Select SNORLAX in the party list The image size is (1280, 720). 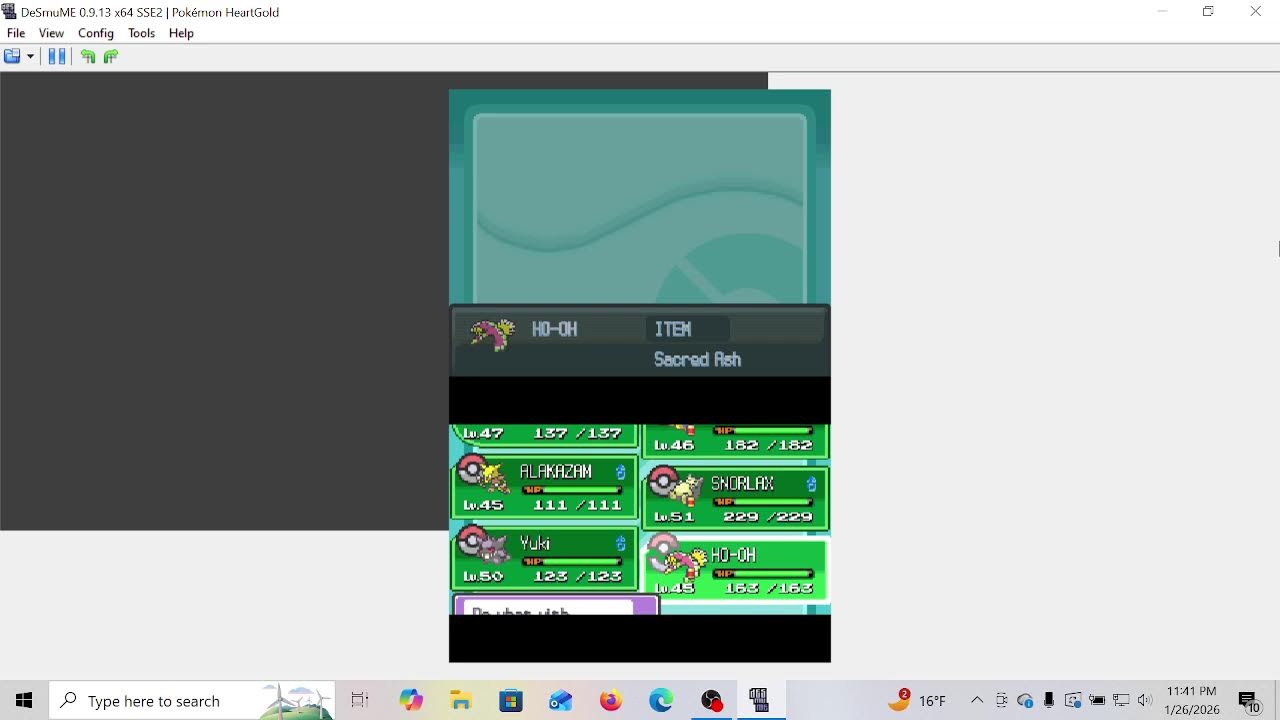(736, 497)
